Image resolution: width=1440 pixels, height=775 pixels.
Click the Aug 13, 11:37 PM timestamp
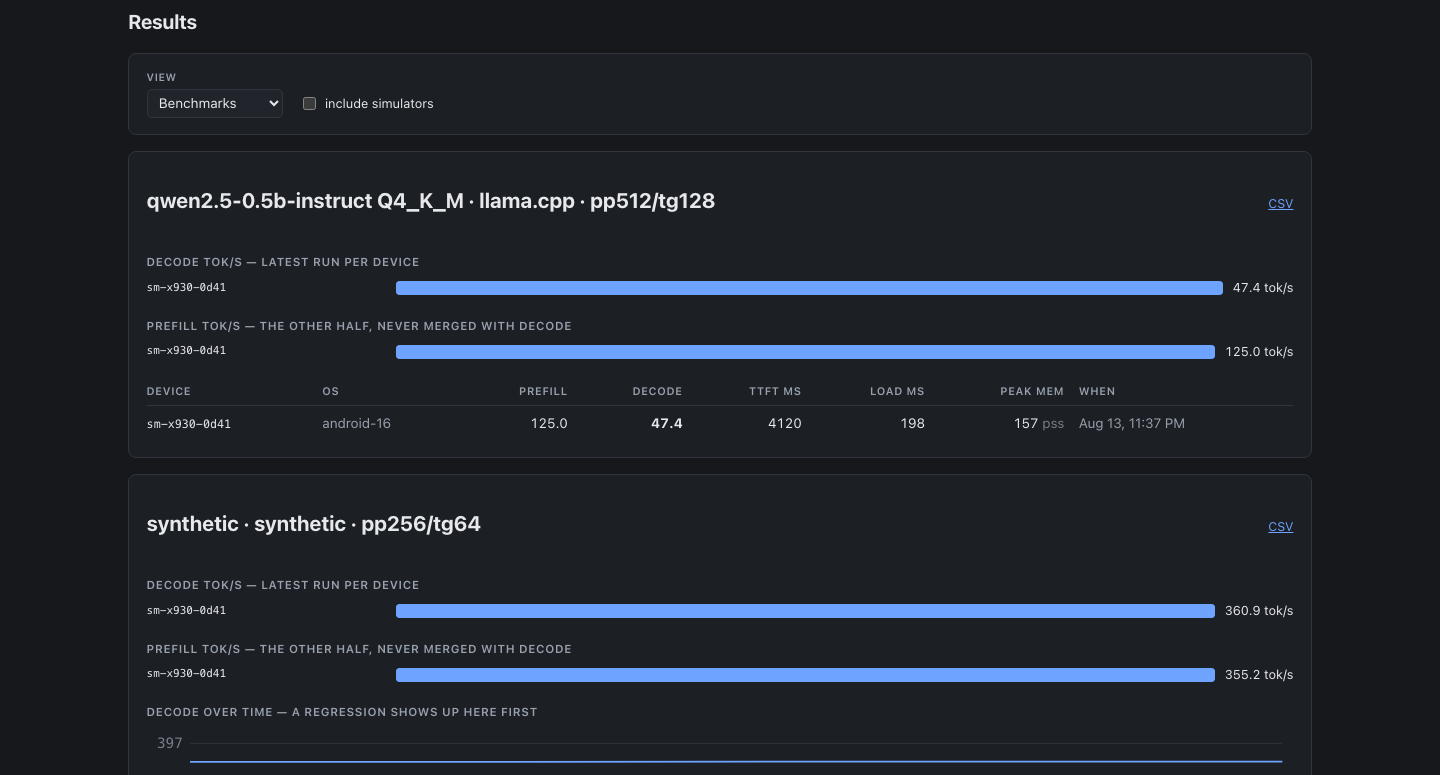[1132, 424]
